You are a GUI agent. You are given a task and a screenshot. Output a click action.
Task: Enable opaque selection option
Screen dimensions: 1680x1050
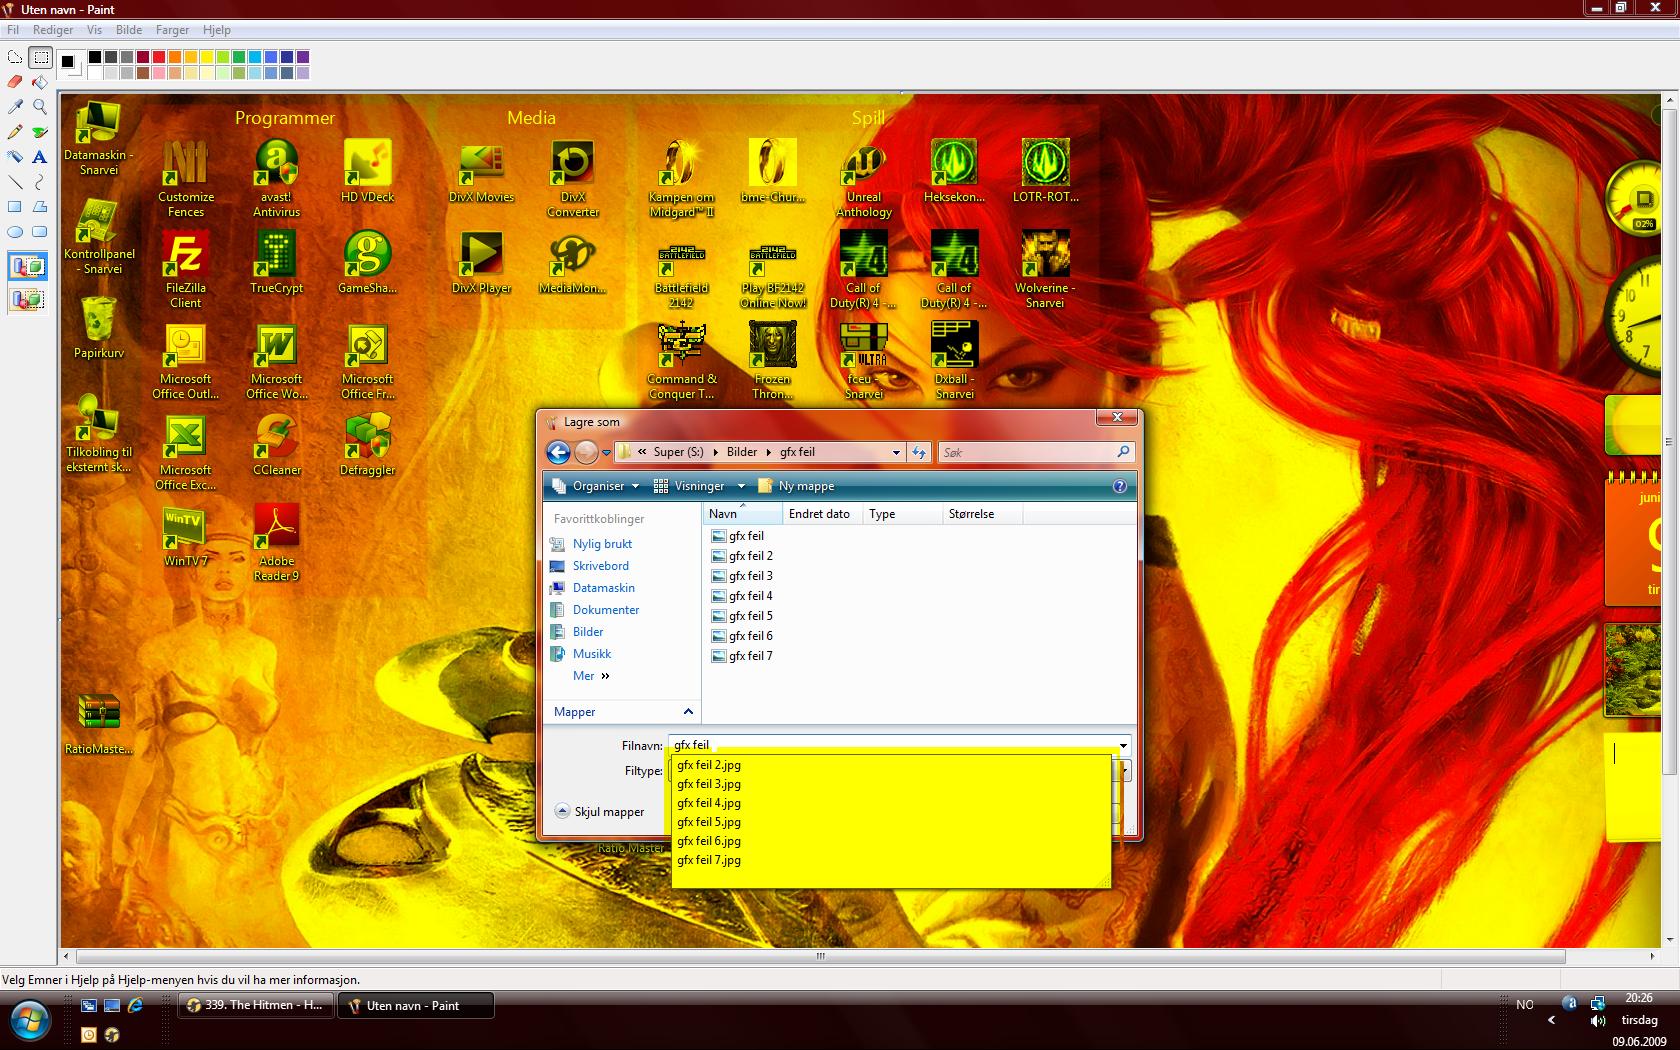[27, 267]
